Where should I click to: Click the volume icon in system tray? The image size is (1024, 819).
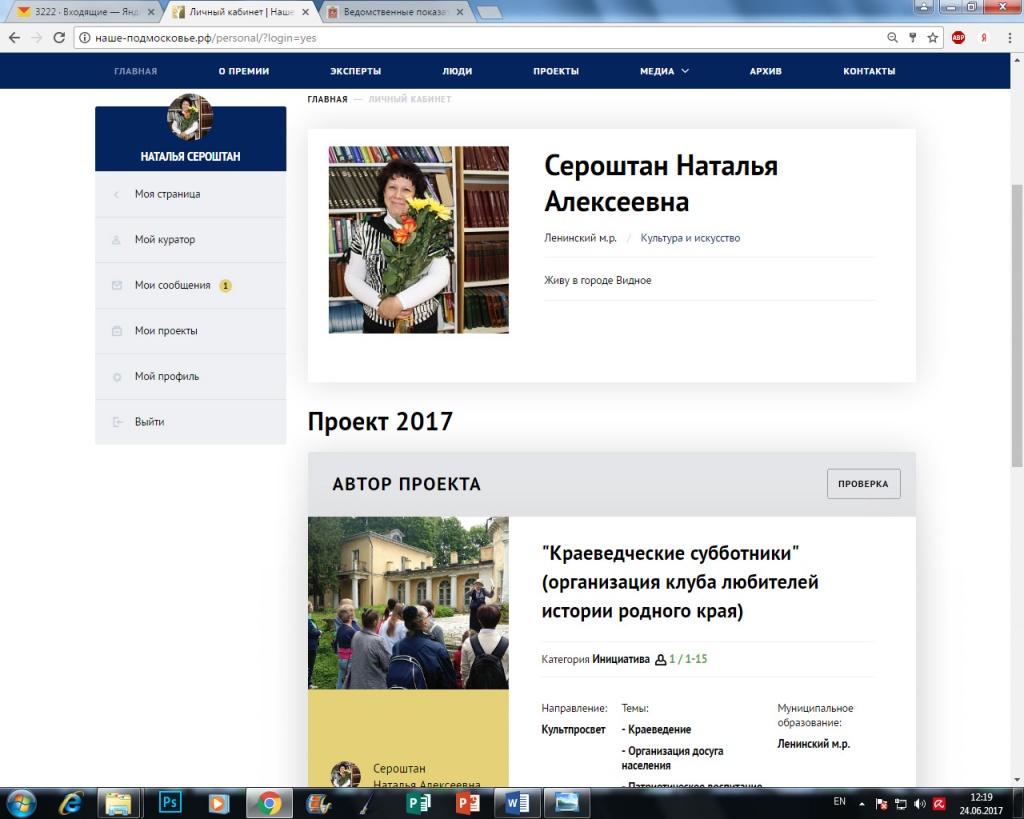pyautogui.click(x=920, y=803)
